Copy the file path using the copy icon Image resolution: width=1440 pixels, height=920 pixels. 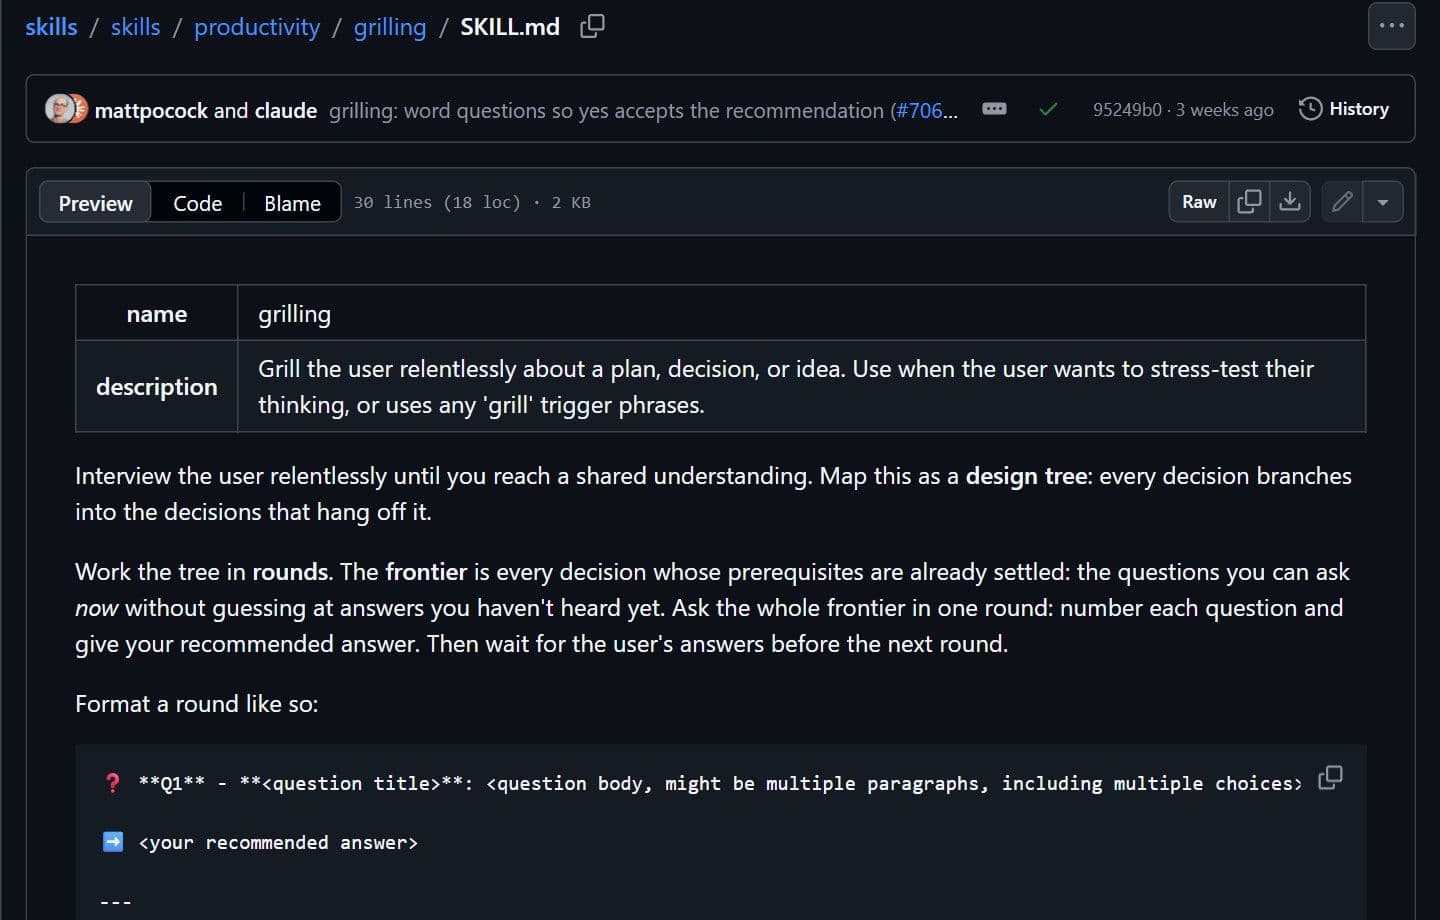pyautogui.click(x=592, y=27)
